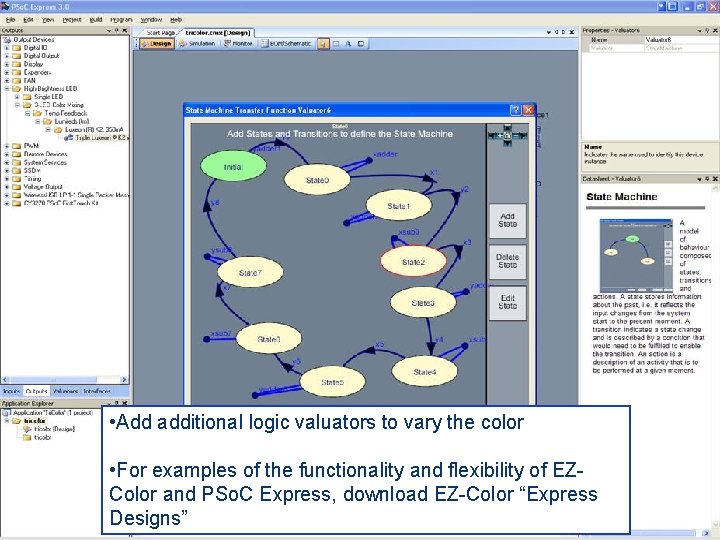Open the Build menu

pyautogui.click(x=96, y=20)
